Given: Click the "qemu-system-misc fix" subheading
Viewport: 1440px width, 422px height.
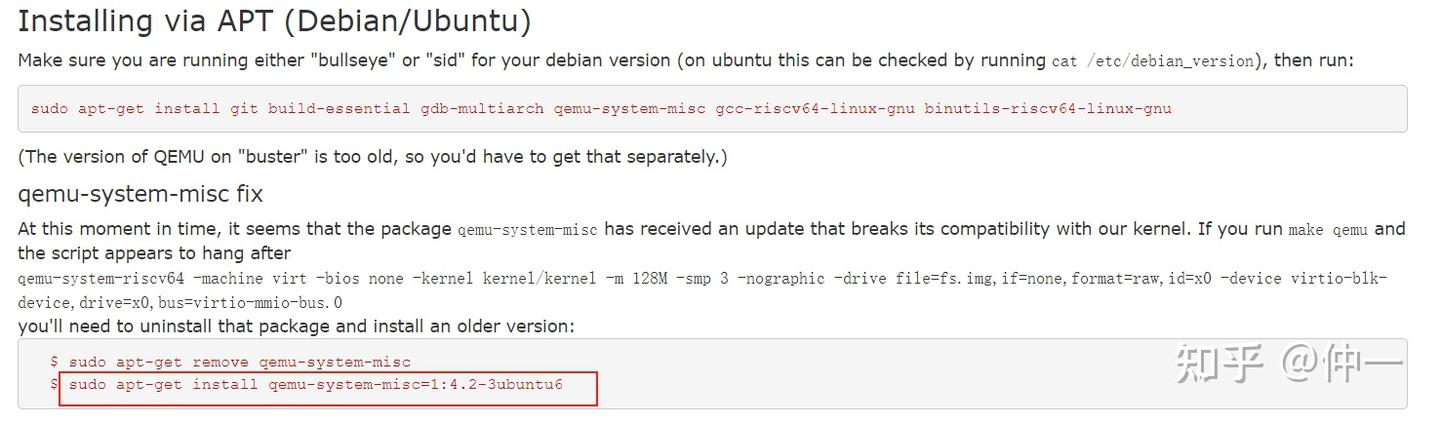Looking at the screenshot, I should 140,193.
